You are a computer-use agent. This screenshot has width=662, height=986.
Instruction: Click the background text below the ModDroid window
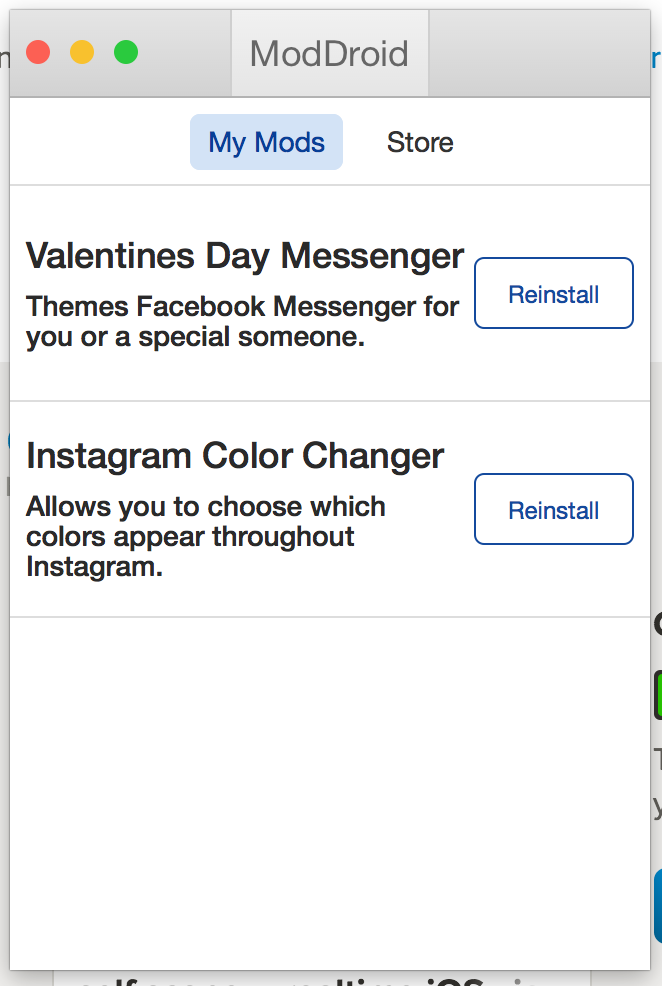coord(300,980)
